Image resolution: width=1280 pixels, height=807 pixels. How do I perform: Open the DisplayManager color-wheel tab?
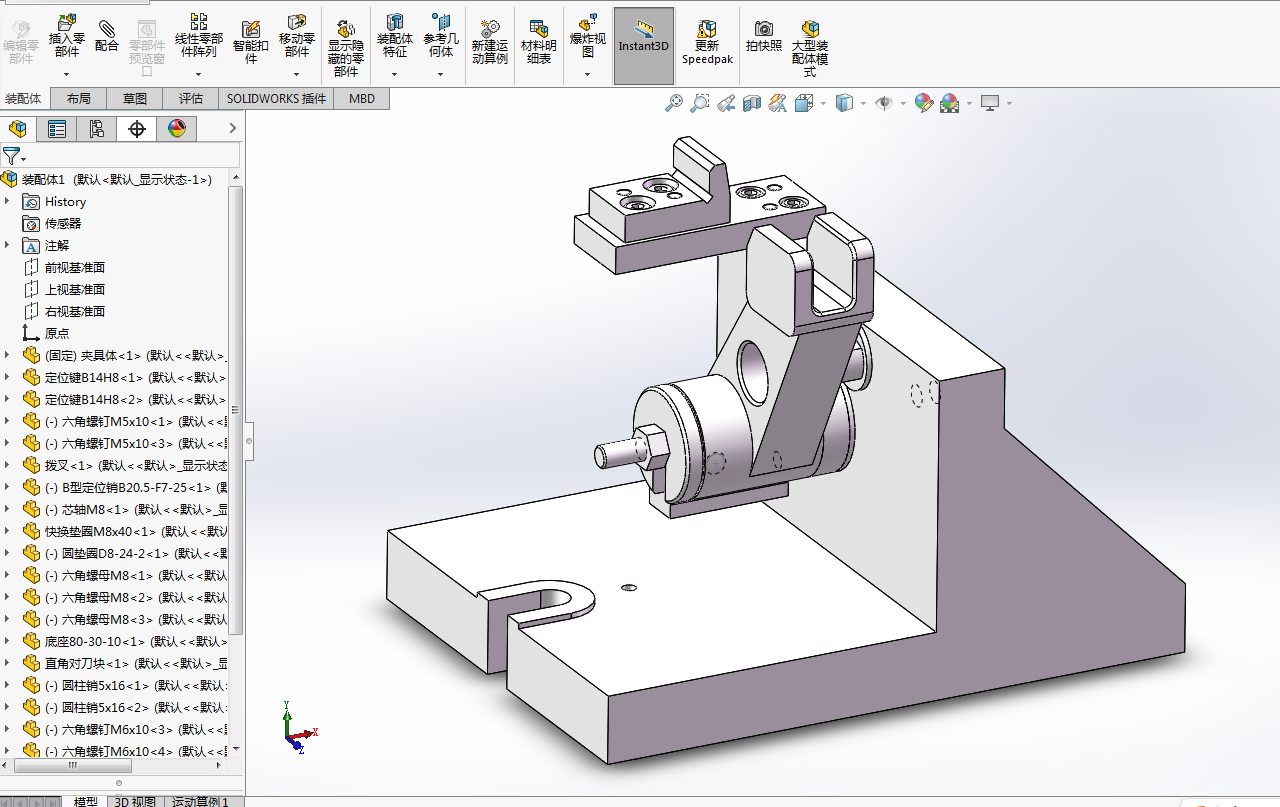coord(176,128)
